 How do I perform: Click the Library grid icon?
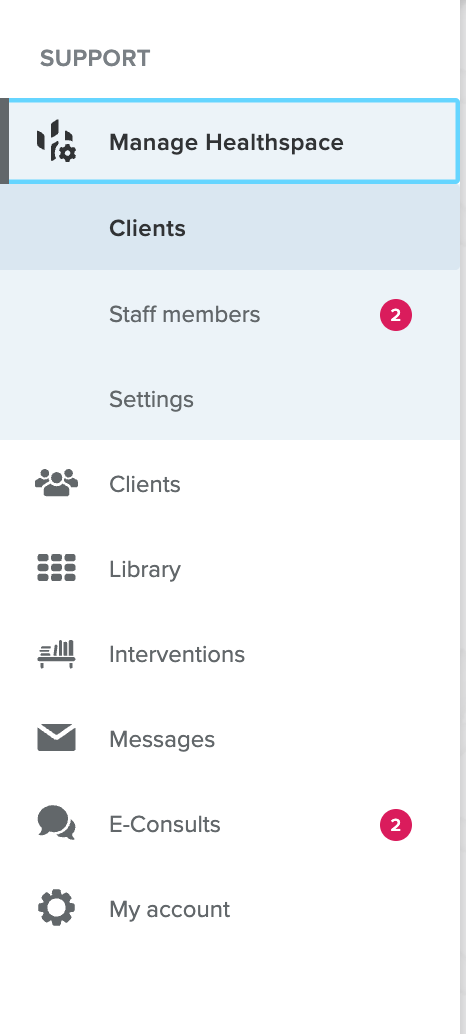point(56,568)
